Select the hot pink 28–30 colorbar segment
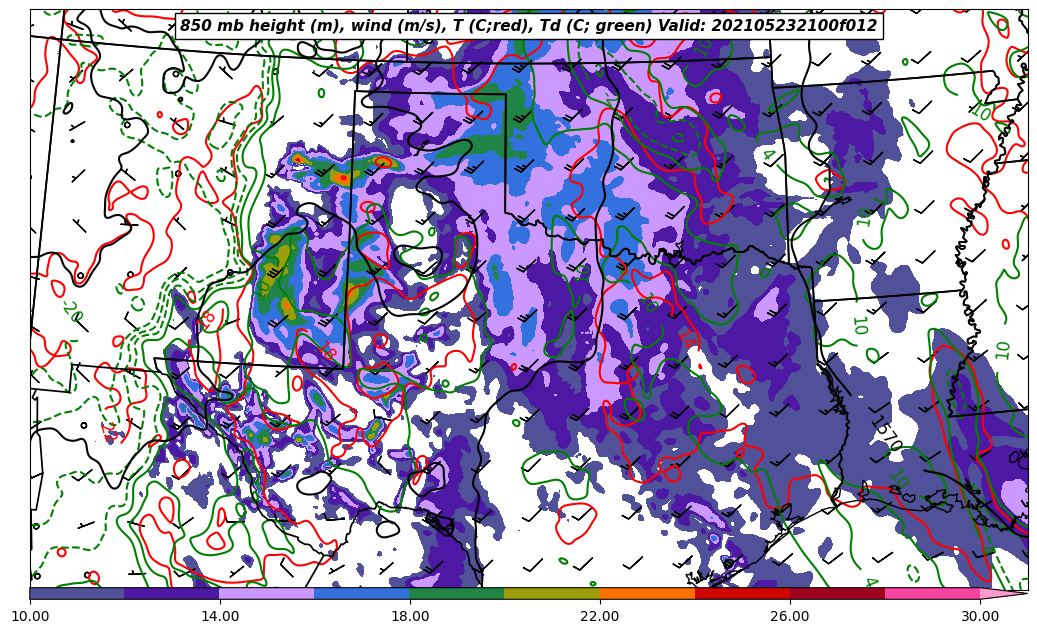Screen dimensions: 1037x633 (932, 593)
